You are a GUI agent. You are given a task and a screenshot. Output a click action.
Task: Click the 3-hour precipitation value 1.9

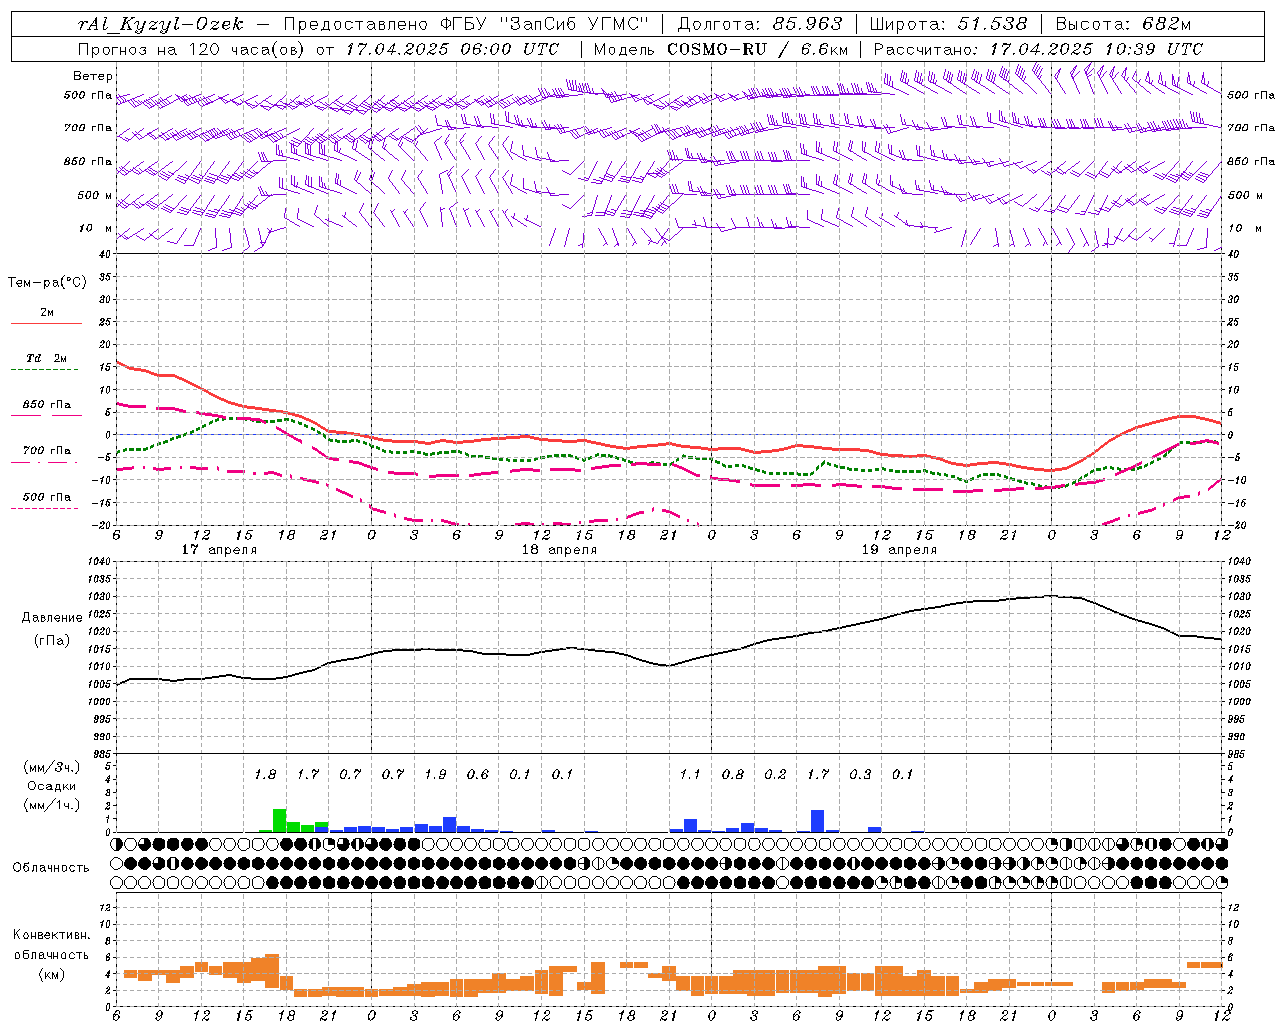[x=435, y=775]
